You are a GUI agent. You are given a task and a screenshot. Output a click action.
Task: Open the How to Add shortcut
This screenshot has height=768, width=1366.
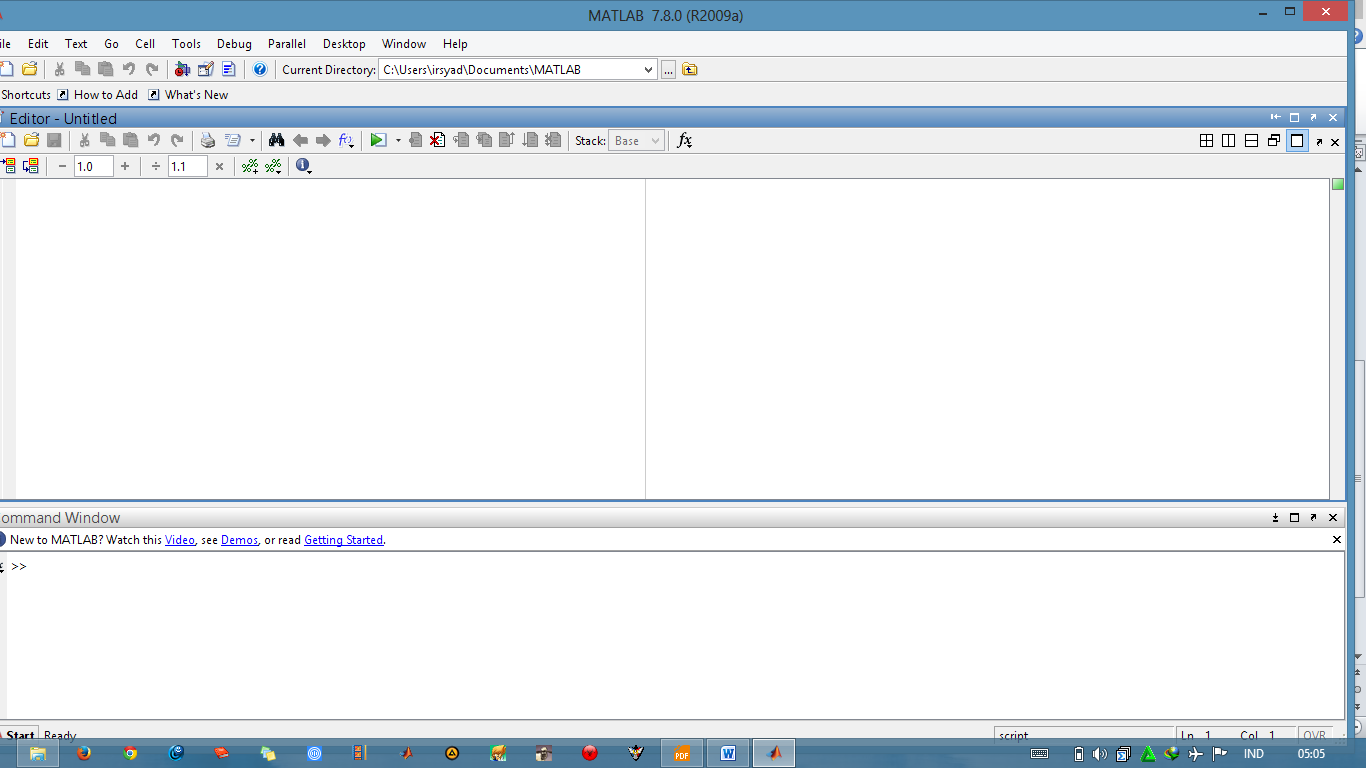point(97,95)
